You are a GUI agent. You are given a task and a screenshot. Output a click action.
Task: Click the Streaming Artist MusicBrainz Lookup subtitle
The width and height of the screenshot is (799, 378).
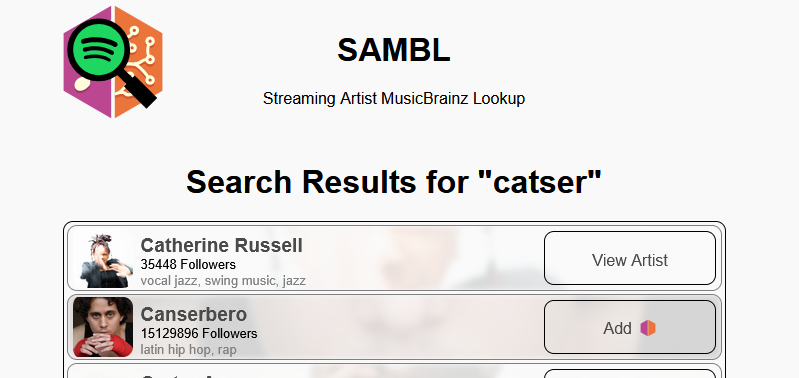pyautogui.click(x=394, y=98)
